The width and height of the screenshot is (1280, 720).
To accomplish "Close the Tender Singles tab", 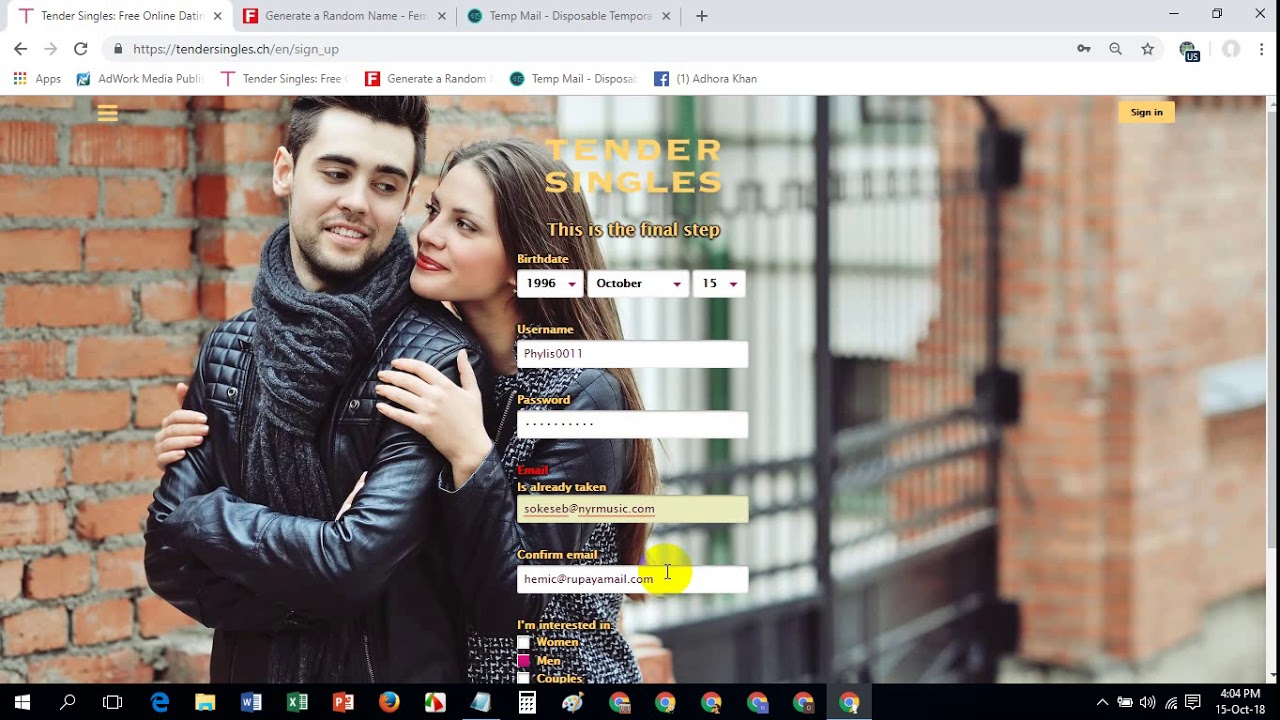I will point(217,16).
